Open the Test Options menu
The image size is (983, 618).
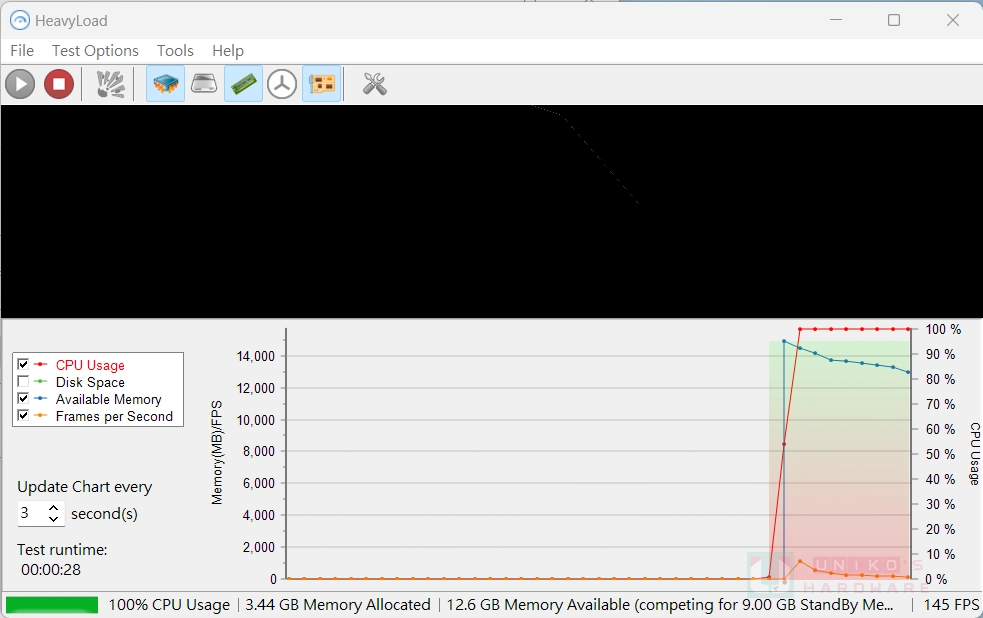click(x=95, y=51)
